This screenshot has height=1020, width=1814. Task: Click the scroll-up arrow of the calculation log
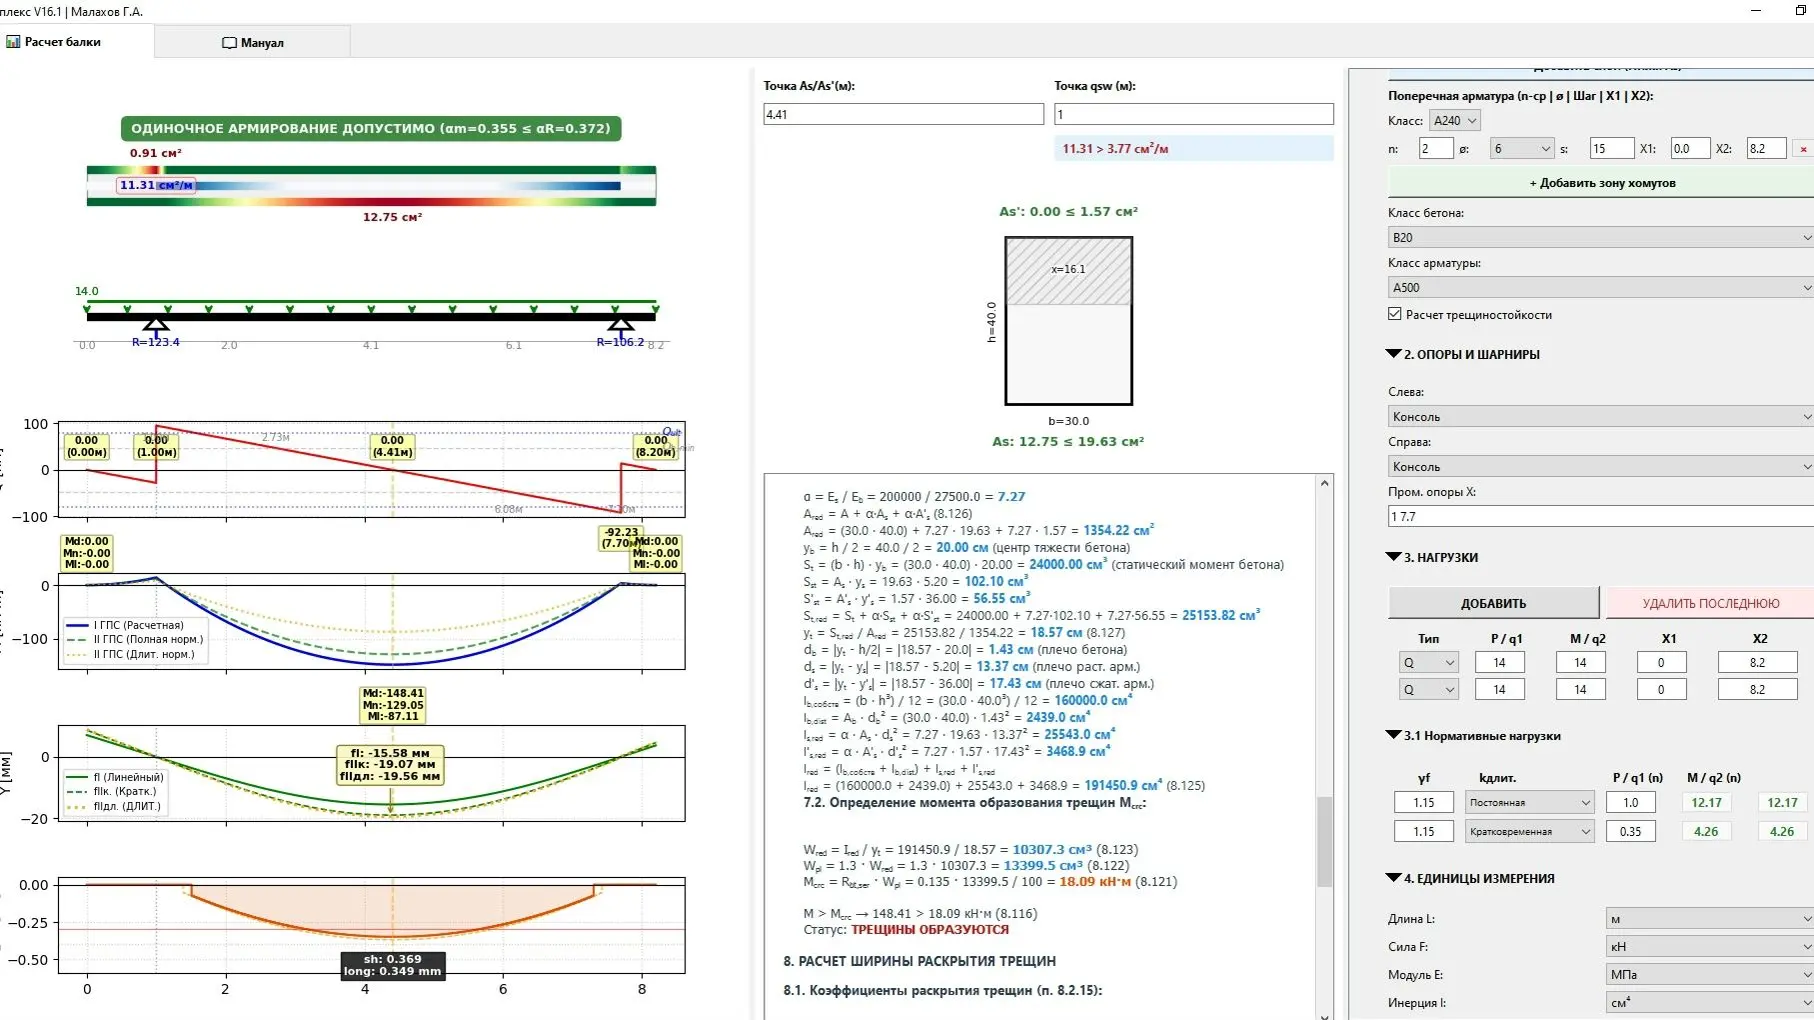tap(1324, 484)
